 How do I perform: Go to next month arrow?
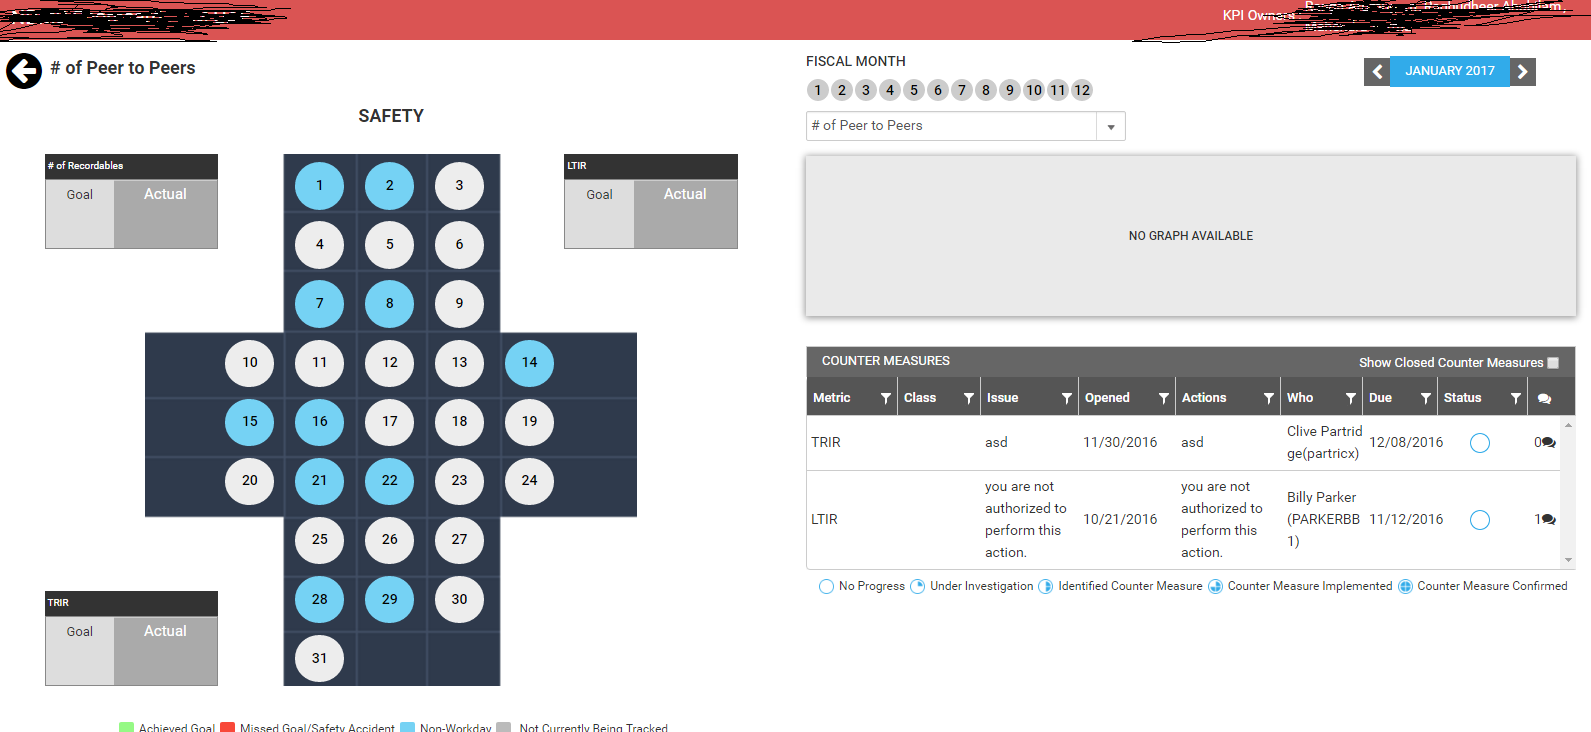(x=1522, y=72)
